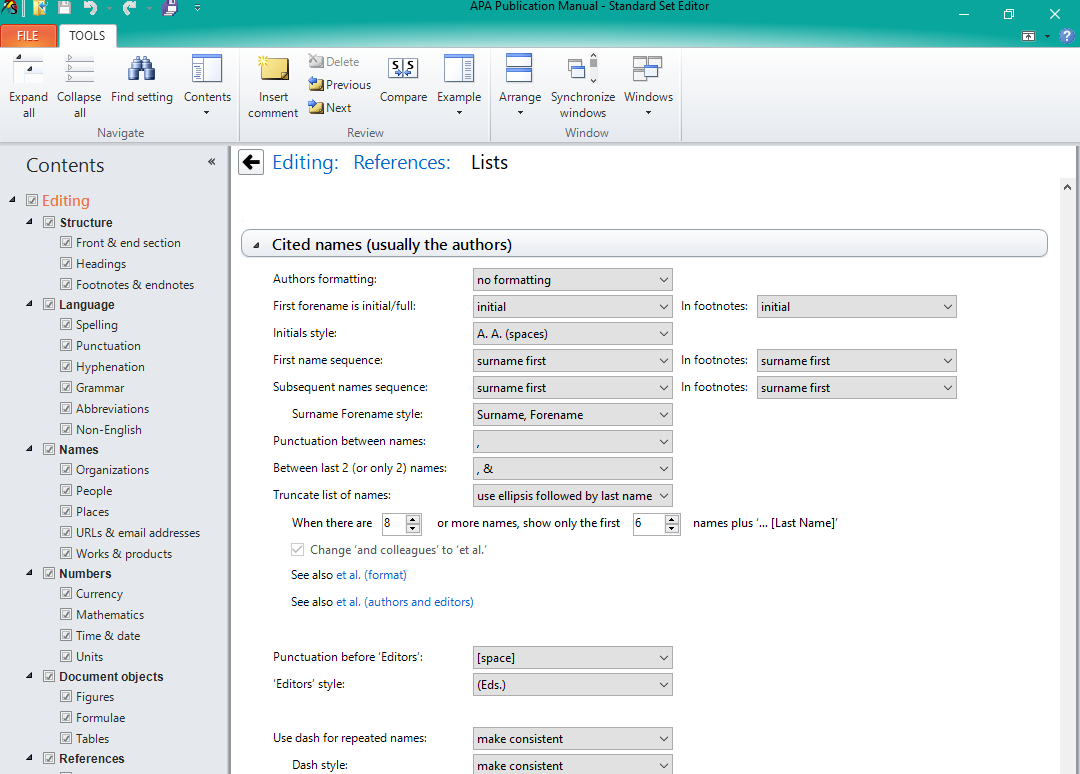Click the Collapse all icon
1080x774 pixels.
coord(79,70)
